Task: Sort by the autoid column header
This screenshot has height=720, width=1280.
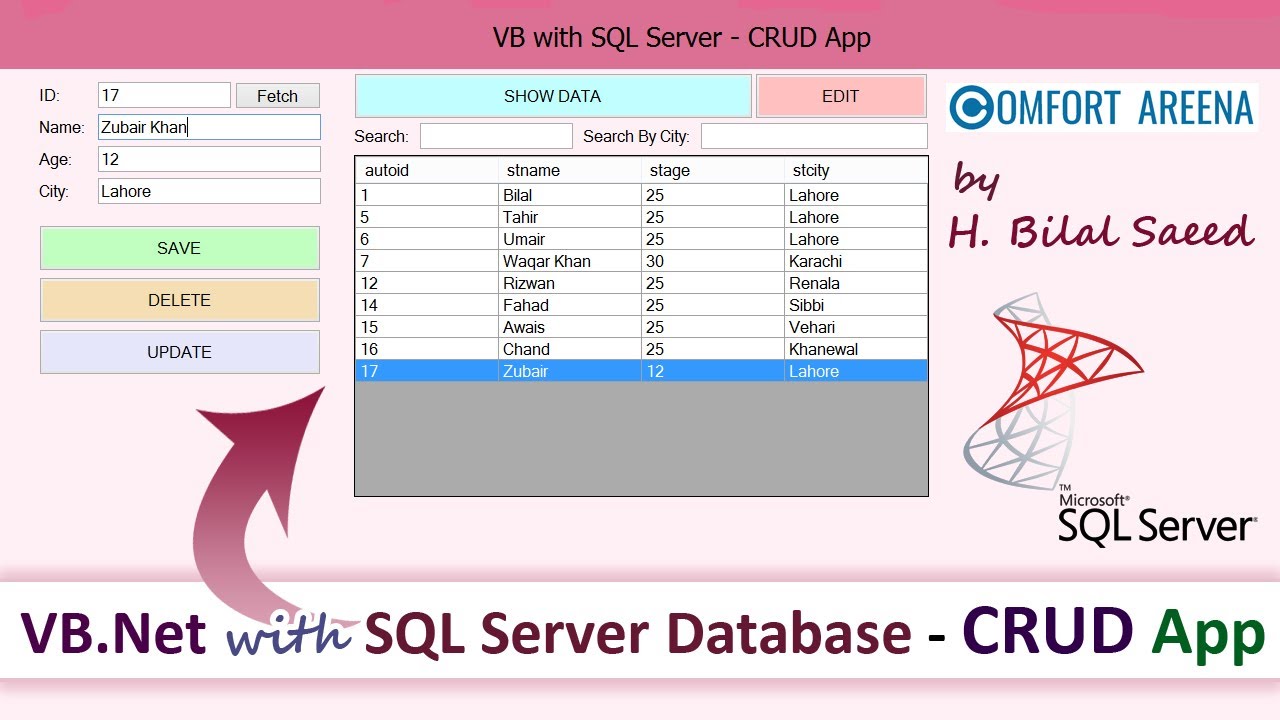Action: (427, 170)
